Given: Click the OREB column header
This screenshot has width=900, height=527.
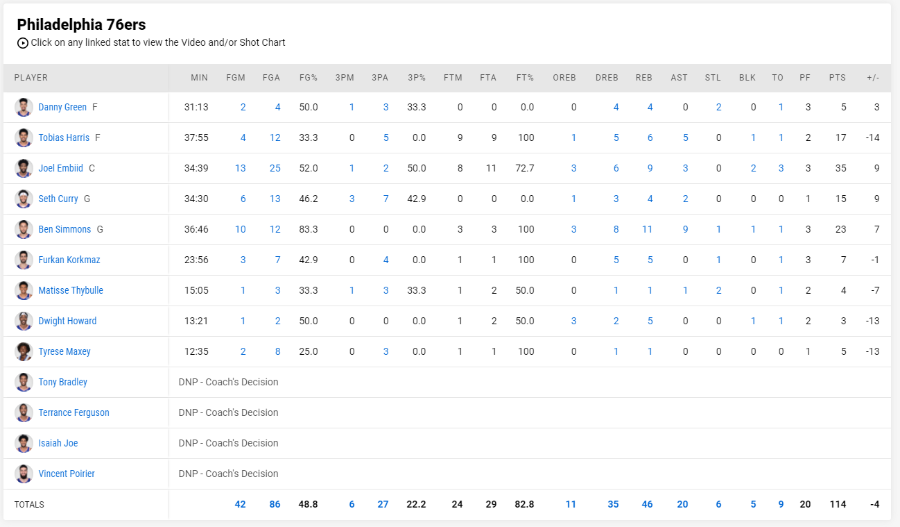Looking at the screenshot, I should [x=564, y=78].
